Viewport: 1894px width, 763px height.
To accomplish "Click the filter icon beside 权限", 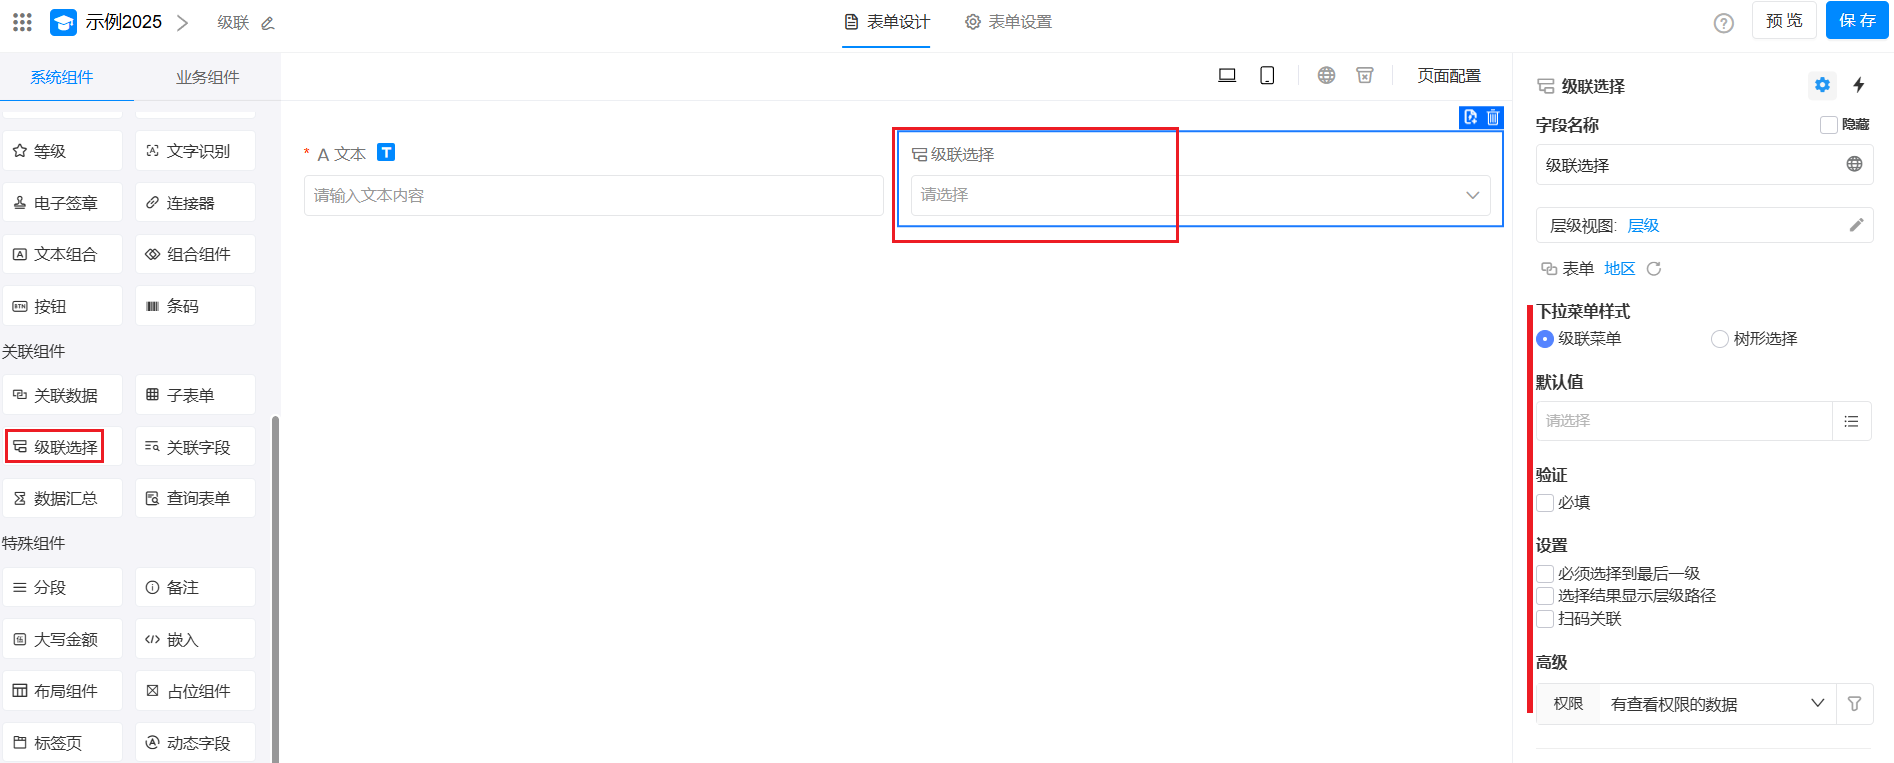I will click(x=1854, y=704).
